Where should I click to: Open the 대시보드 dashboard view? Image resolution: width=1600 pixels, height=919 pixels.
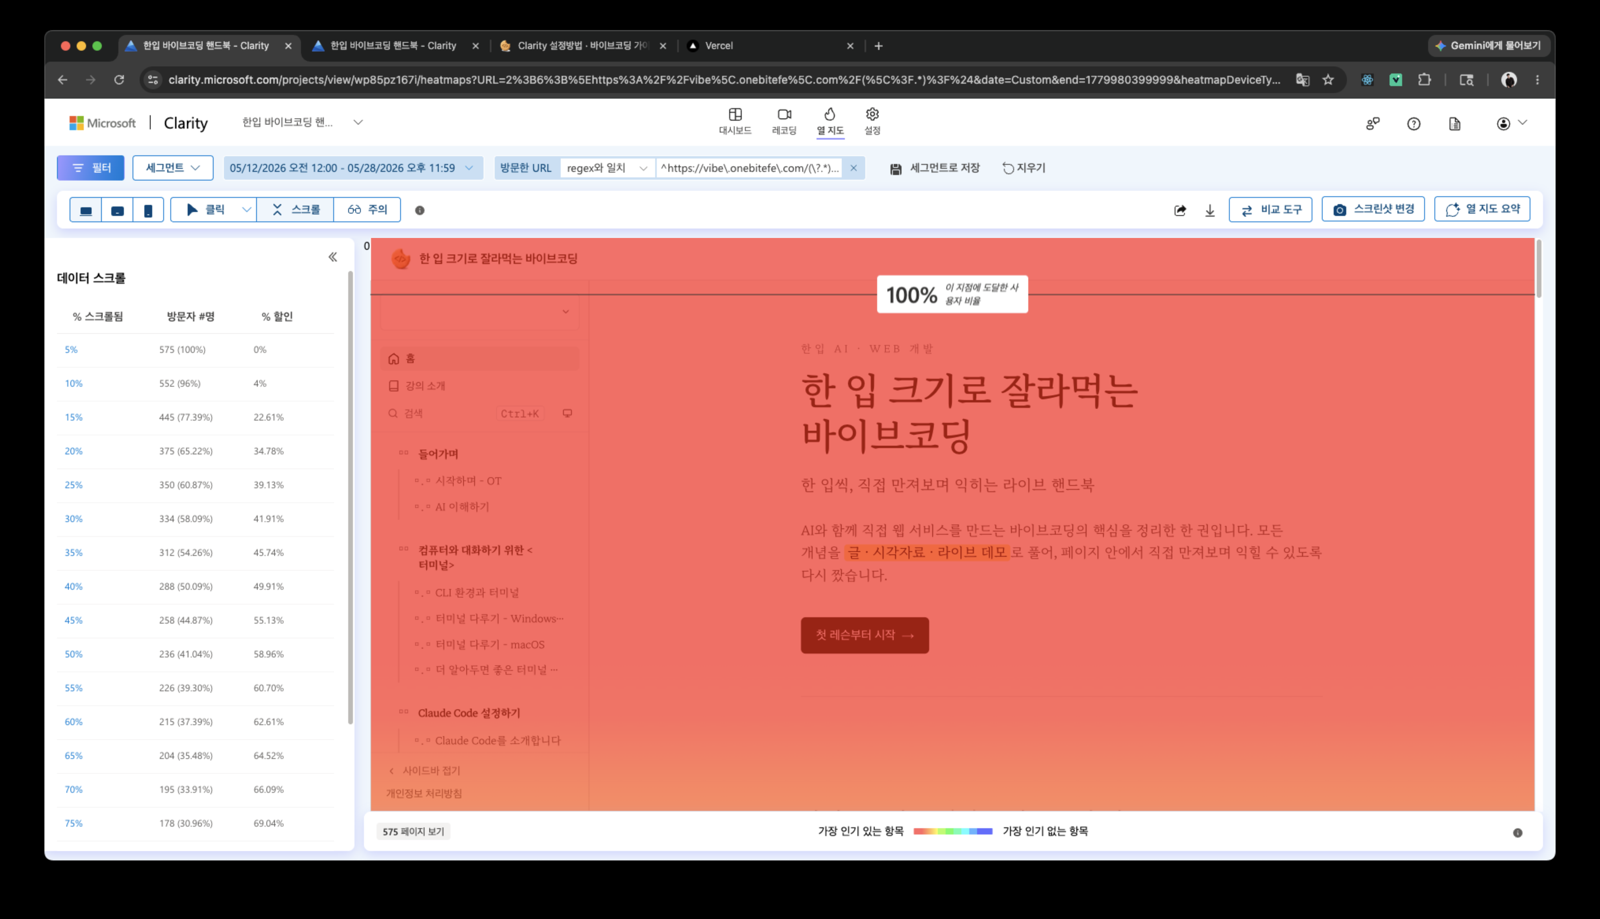735,122
